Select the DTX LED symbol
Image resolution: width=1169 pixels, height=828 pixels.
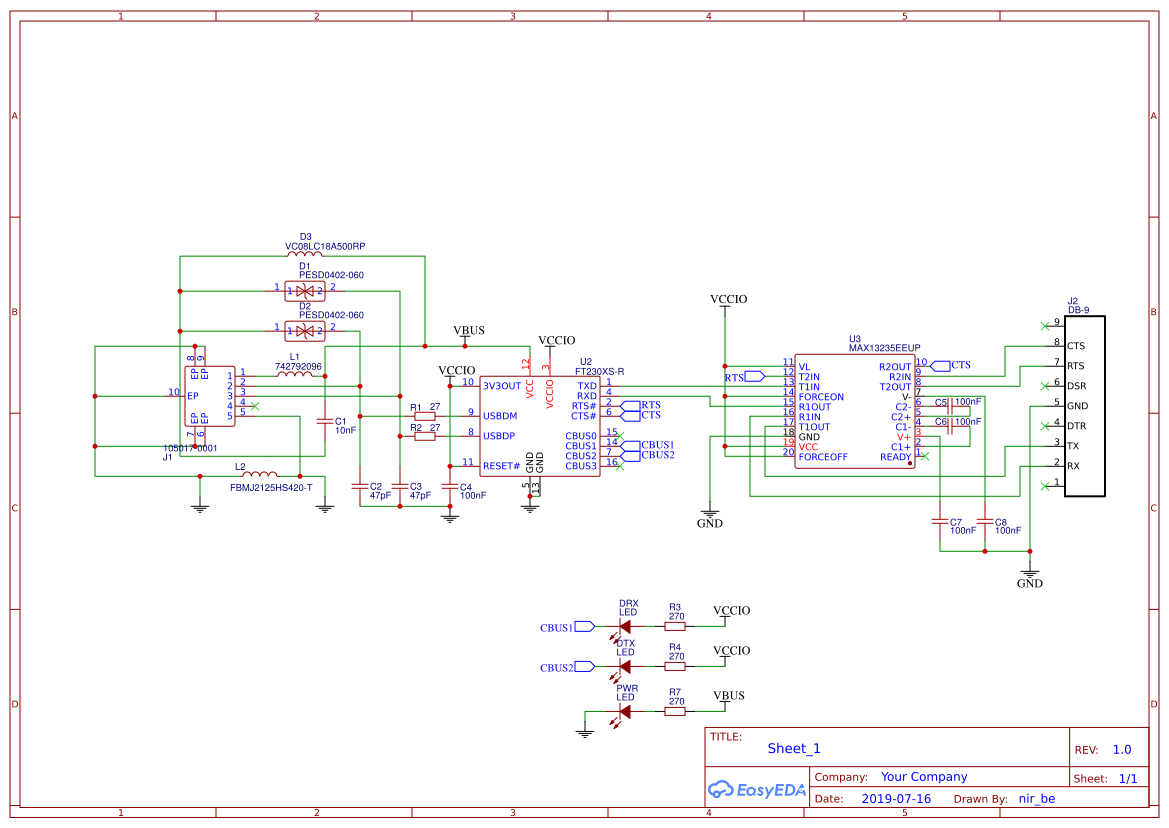click(625, 667)
